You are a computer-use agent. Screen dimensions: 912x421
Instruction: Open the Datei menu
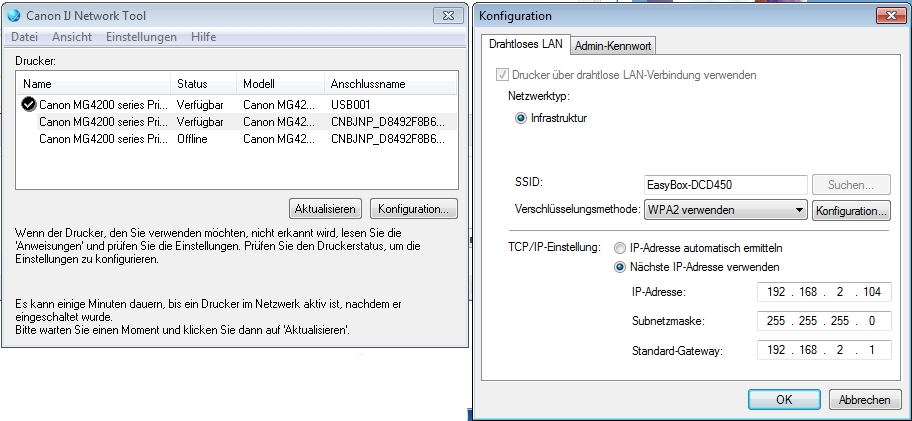point(24,37)
